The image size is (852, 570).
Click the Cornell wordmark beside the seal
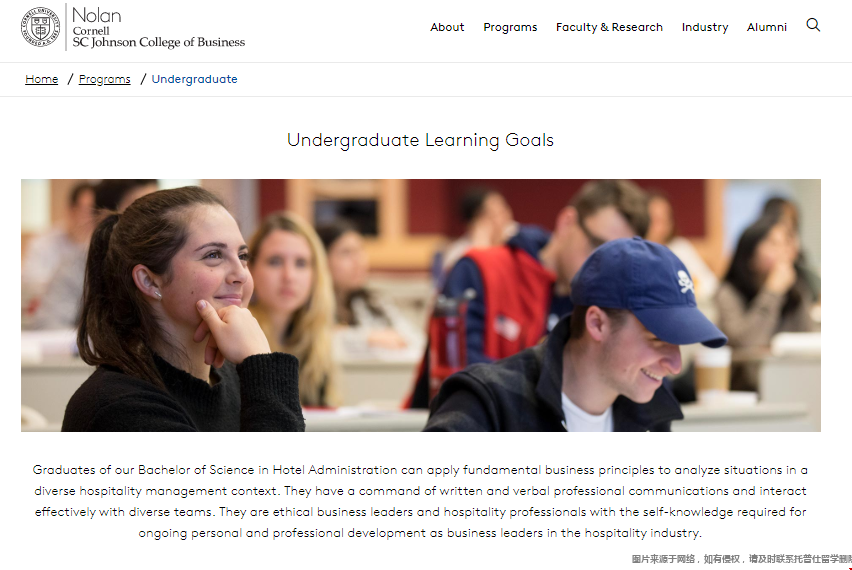pos(91,31)
